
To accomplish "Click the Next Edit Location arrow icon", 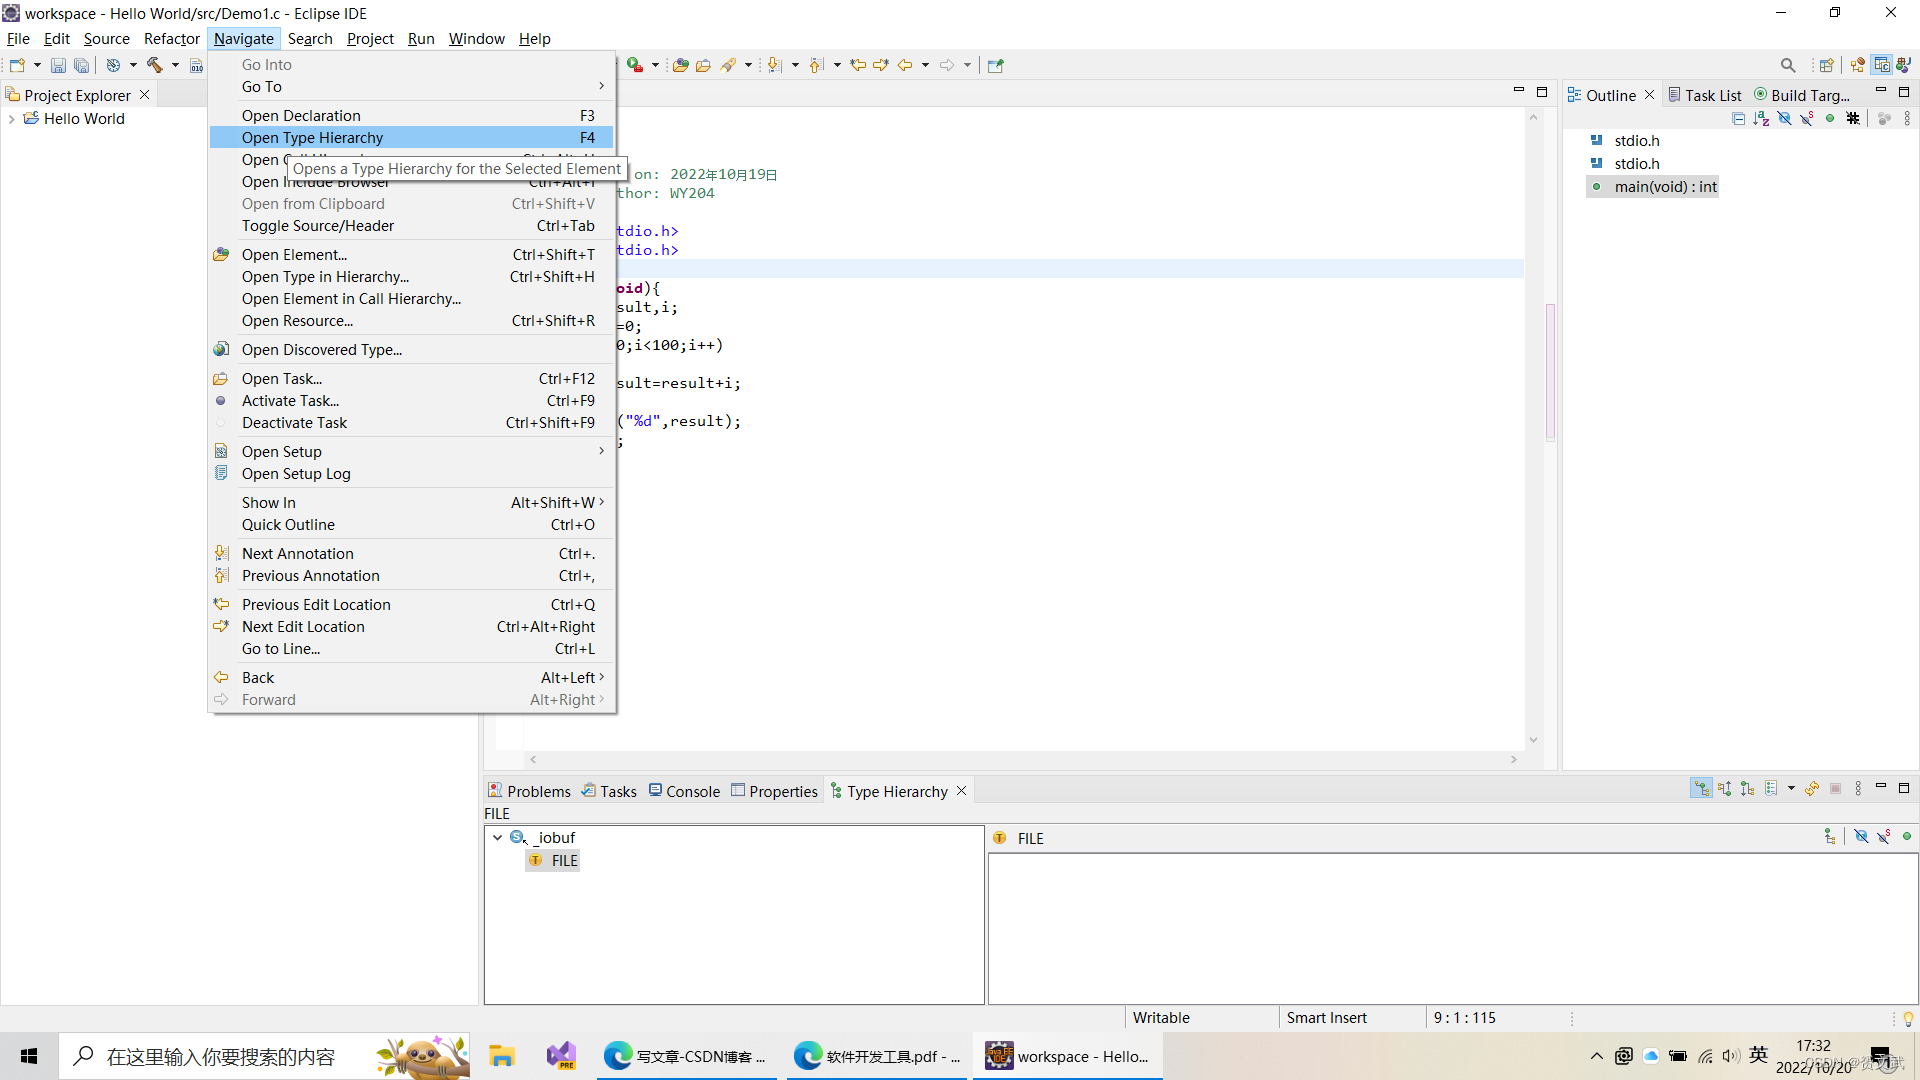I will pos(881,65).
